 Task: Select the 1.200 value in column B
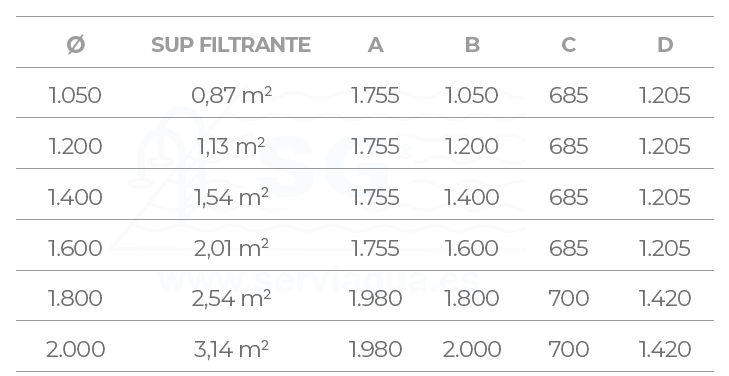(x=472, y=146)
